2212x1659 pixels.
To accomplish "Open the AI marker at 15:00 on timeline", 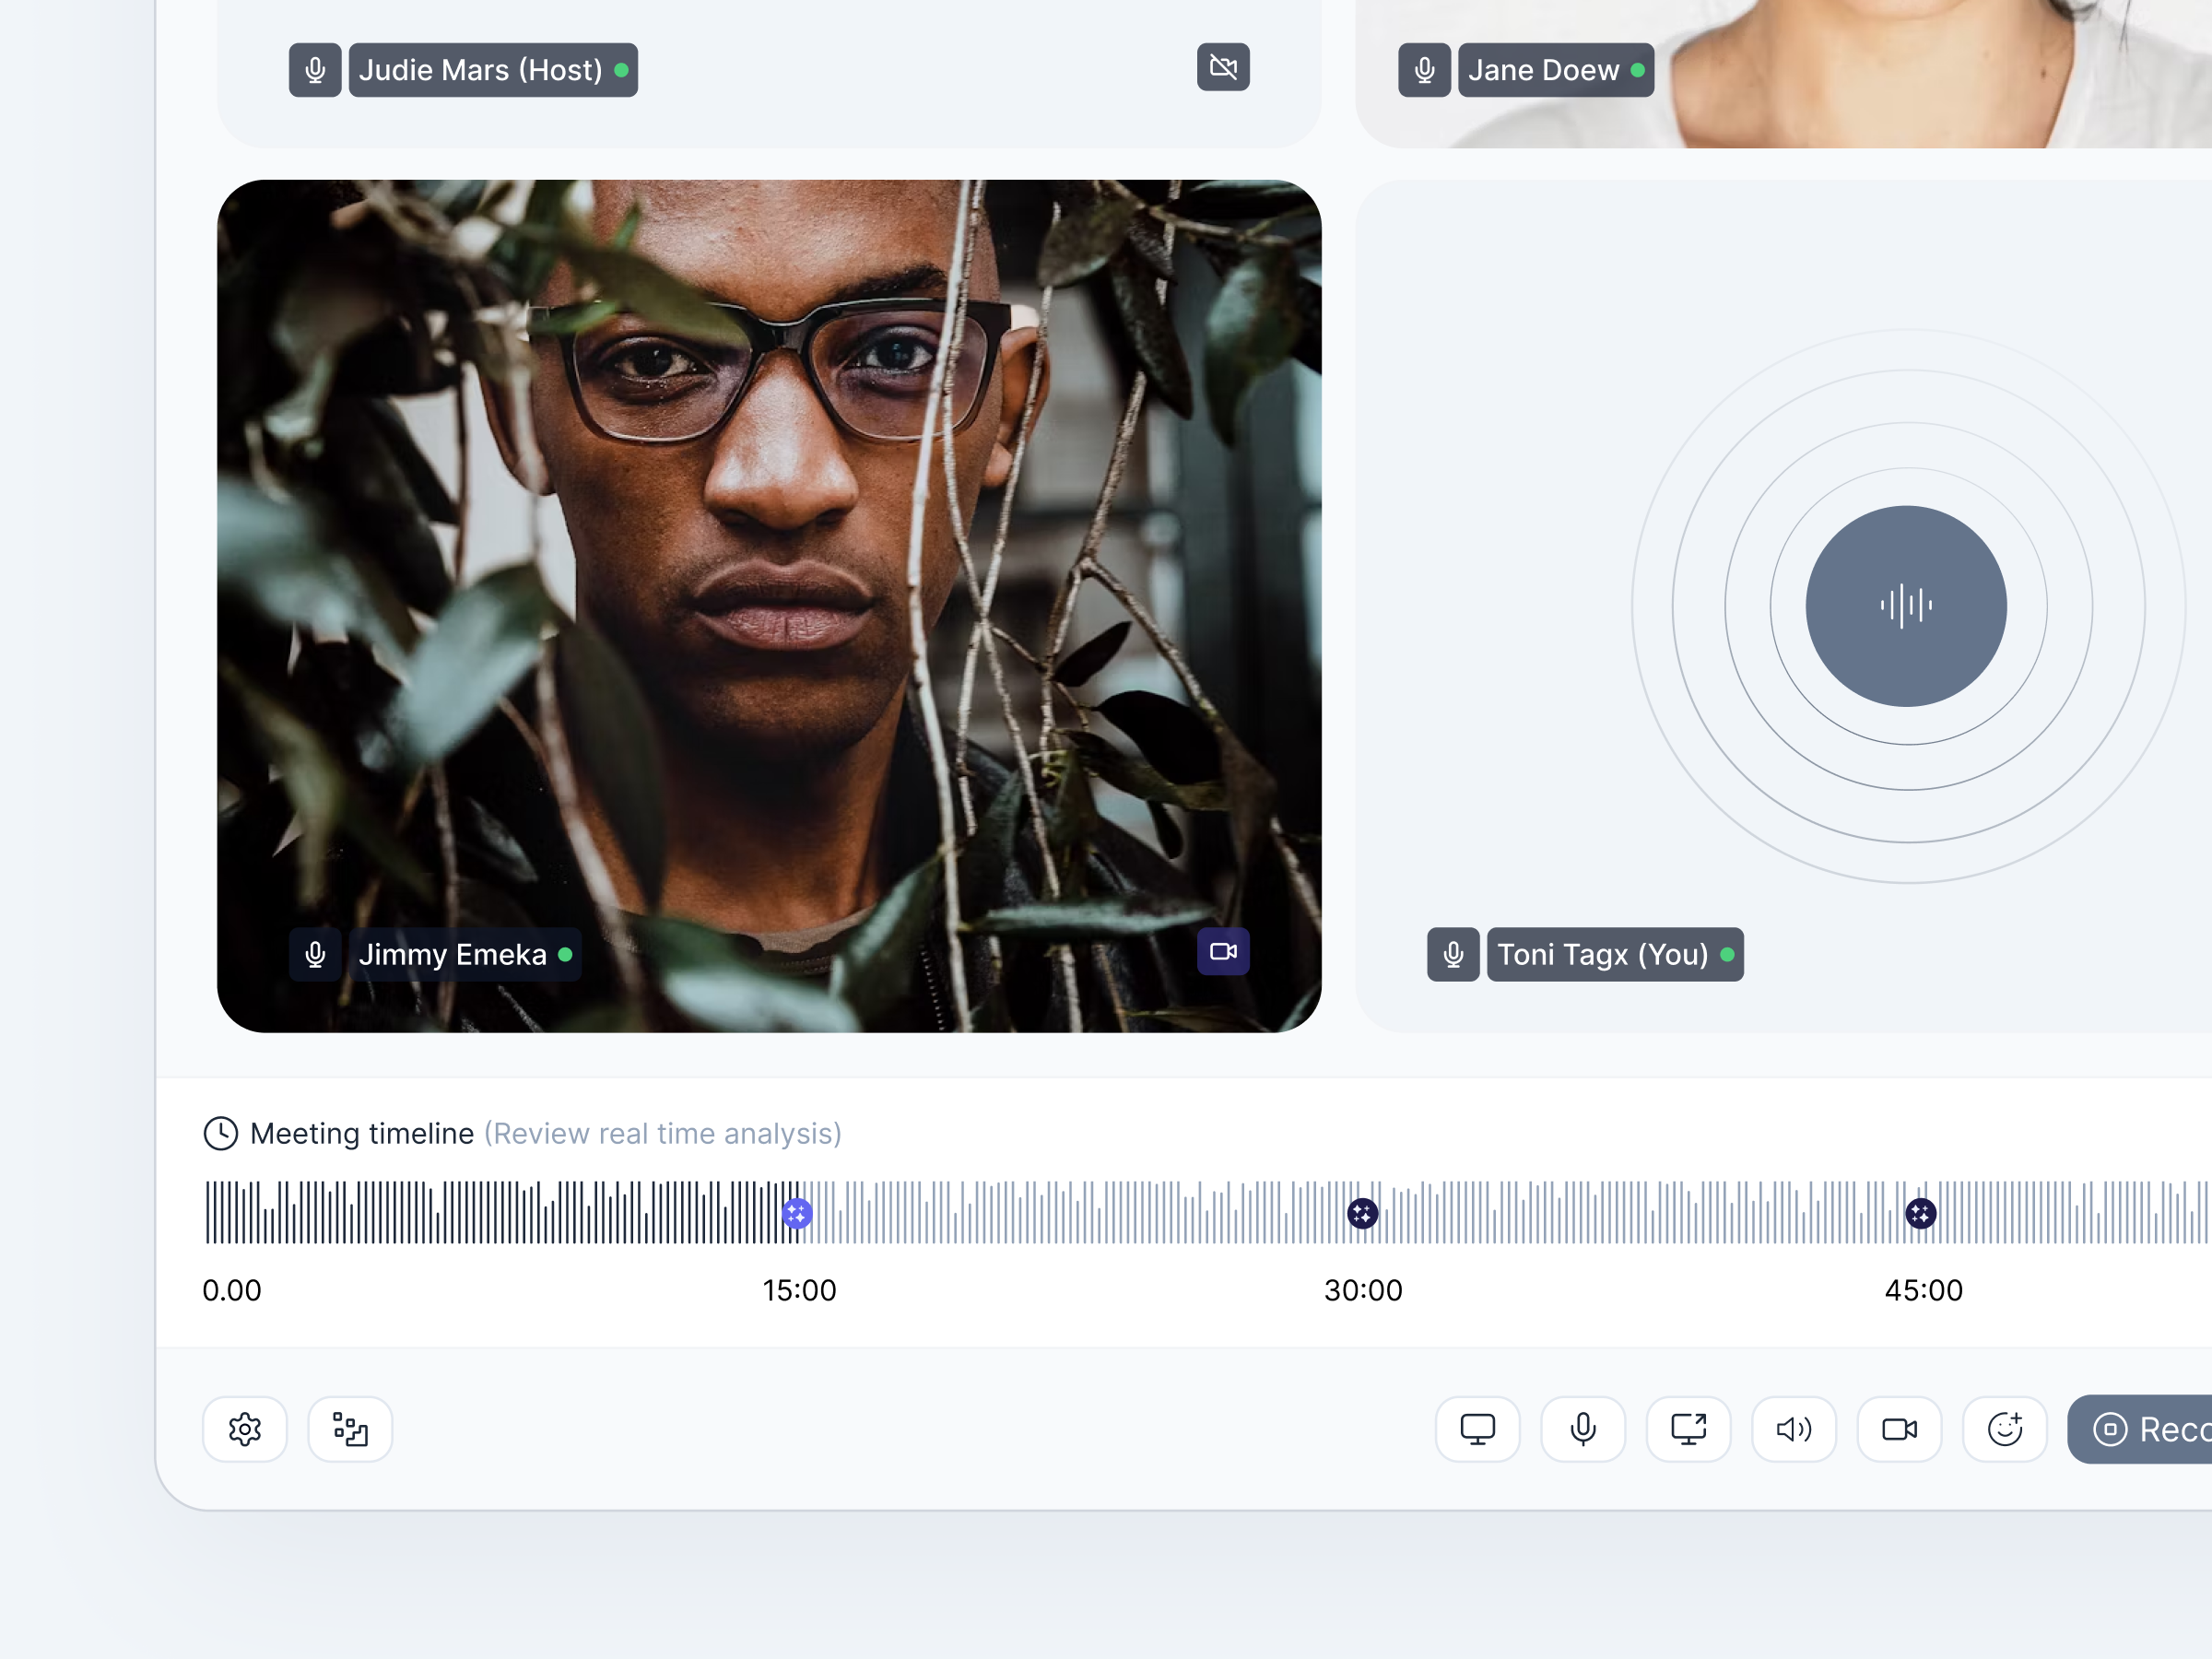I will coord(795,1212).
